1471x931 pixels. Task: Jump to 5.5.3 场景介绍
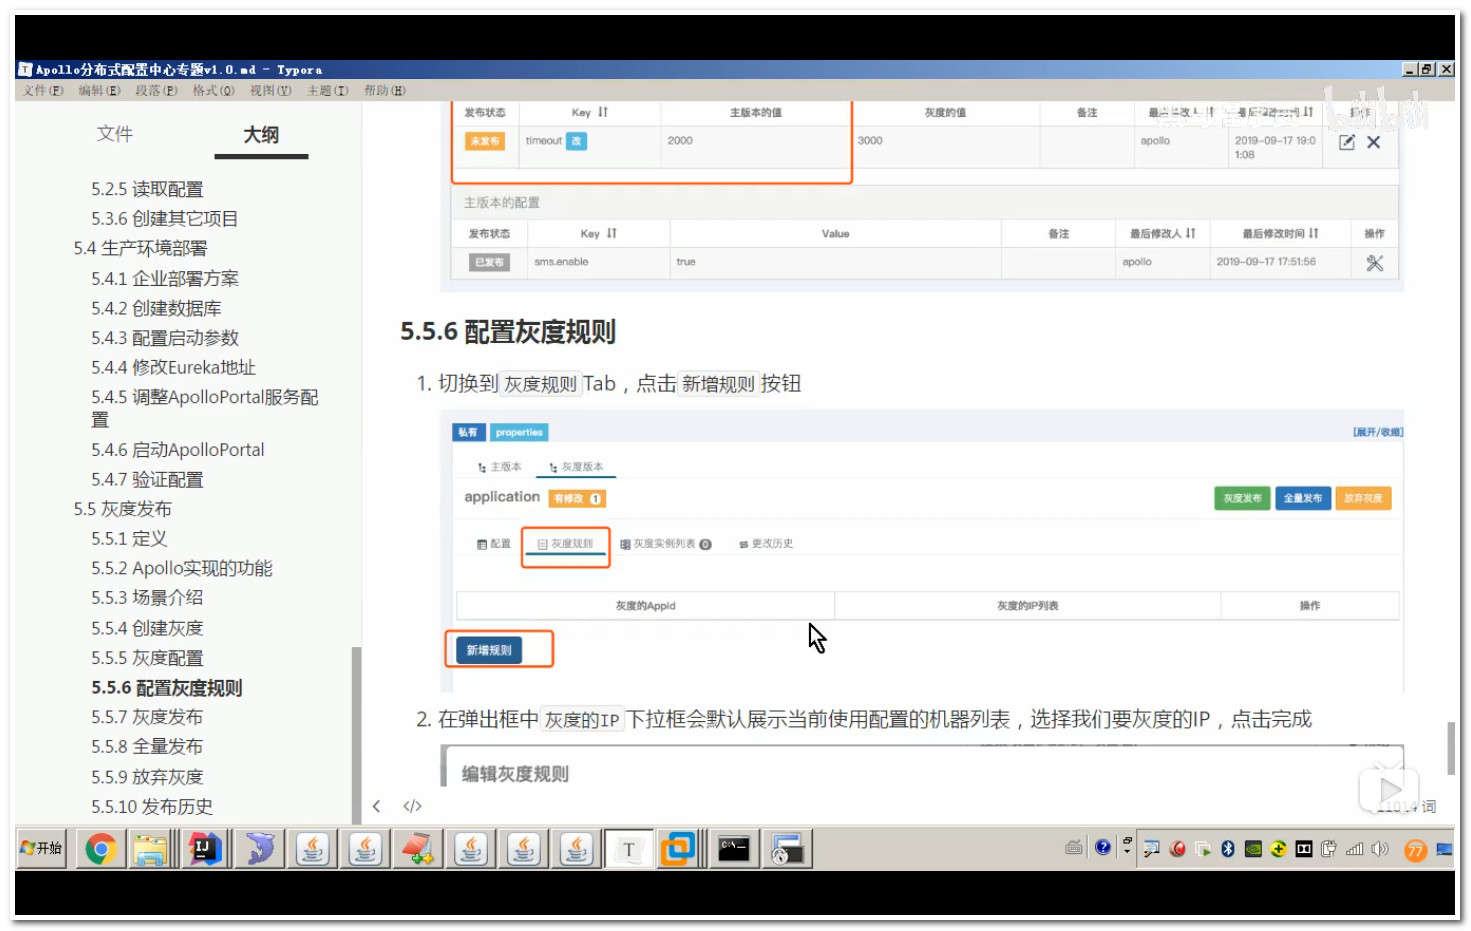(147, 598)
